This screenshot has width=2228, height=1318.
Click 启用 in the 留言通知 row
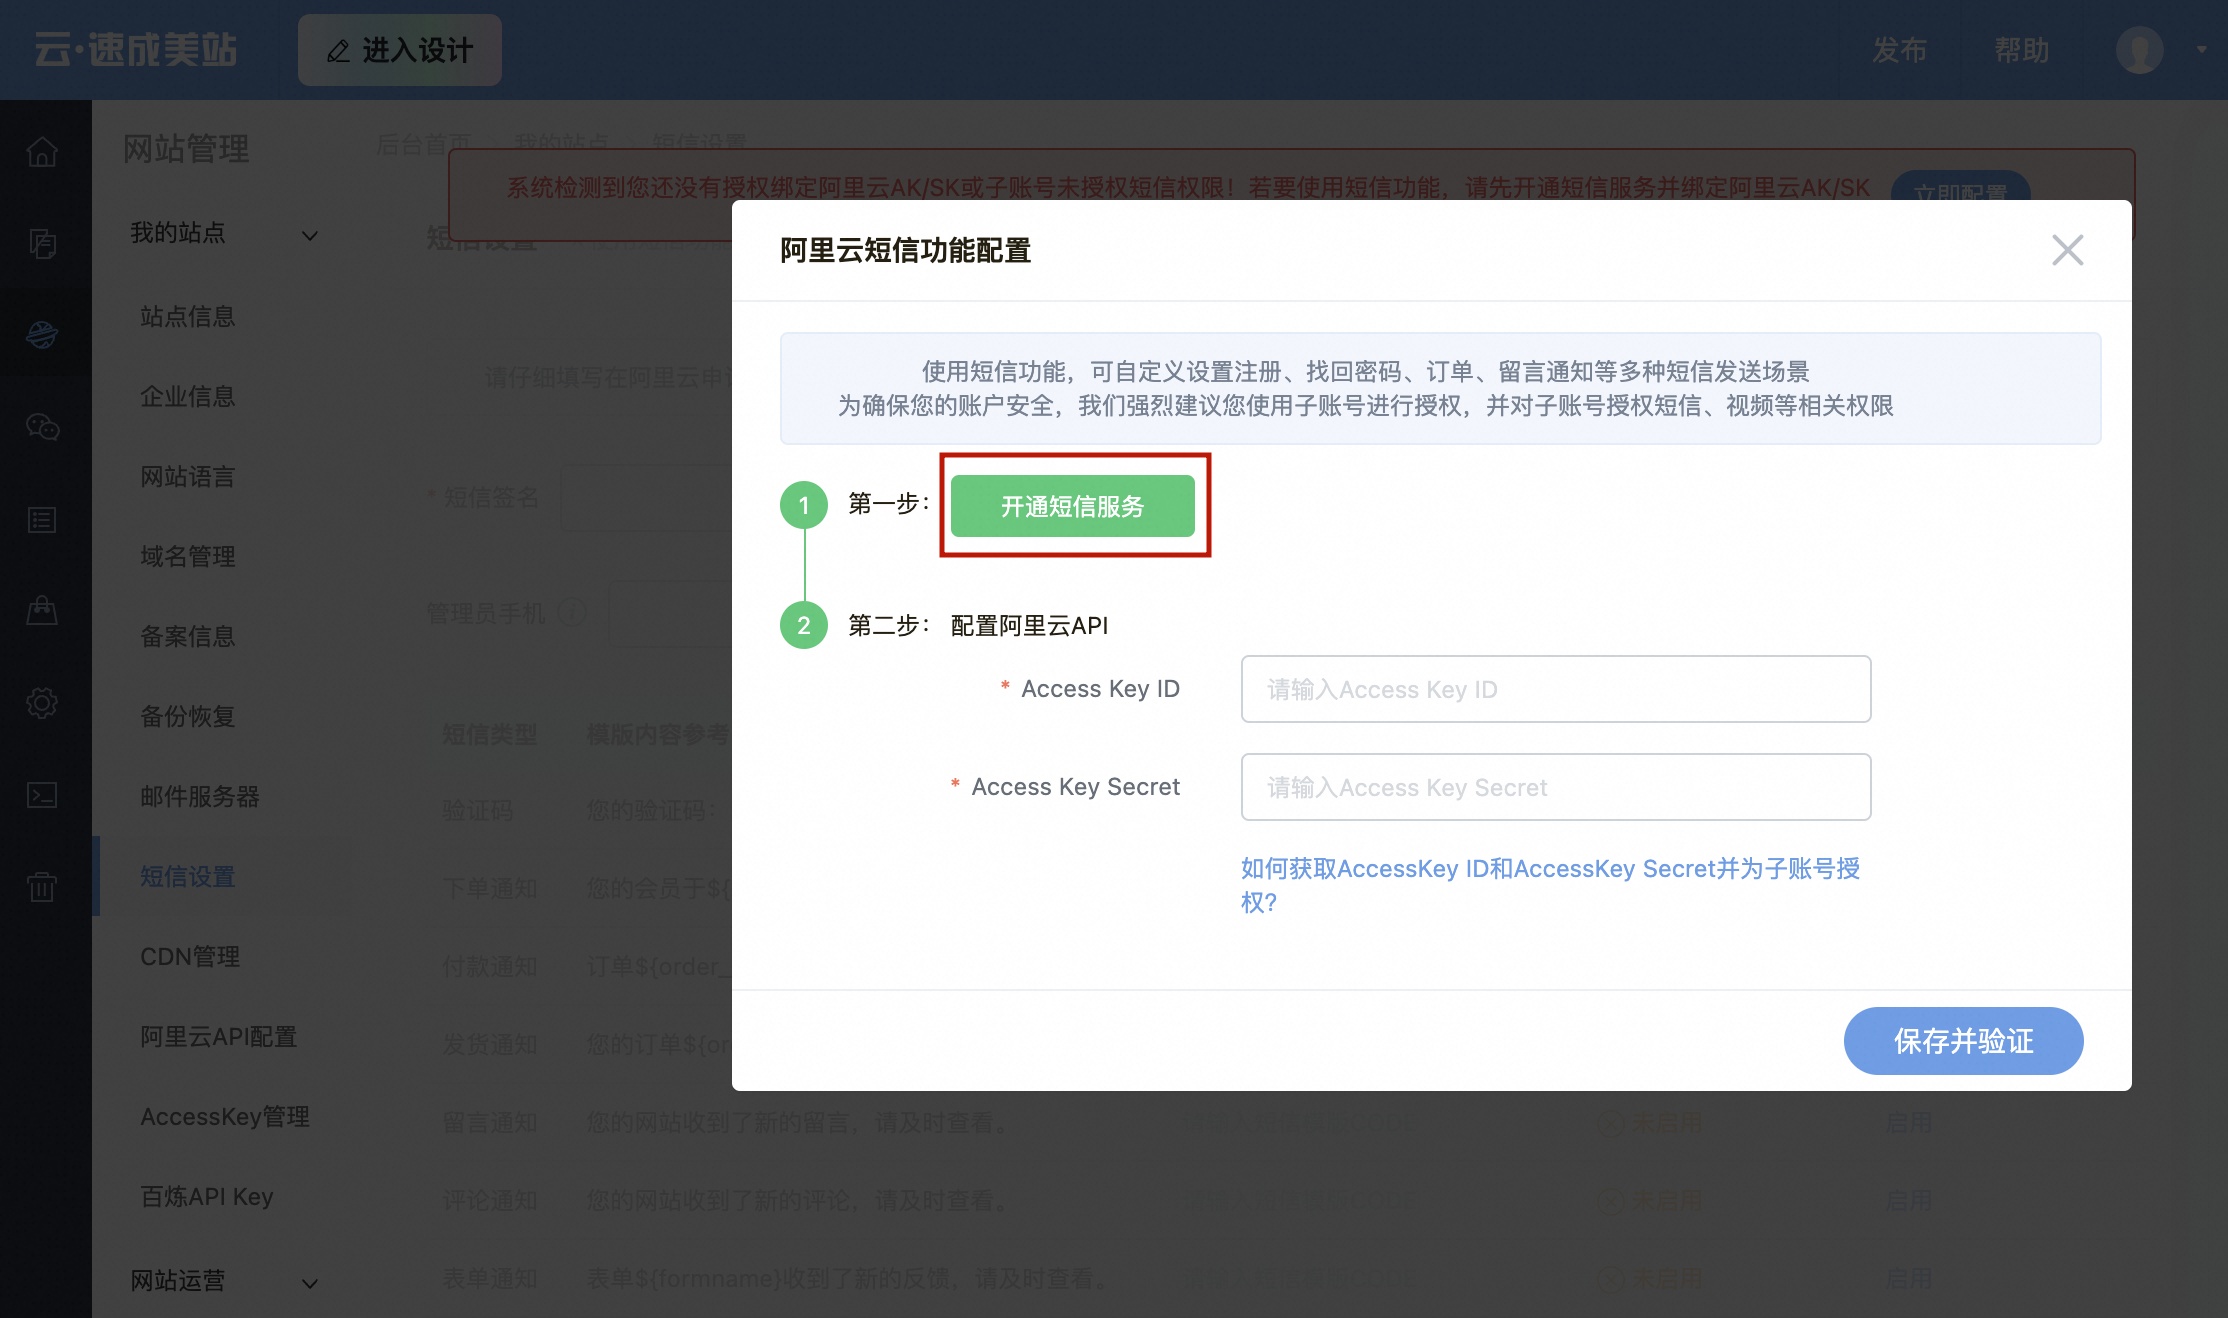coord(1908,1123)
